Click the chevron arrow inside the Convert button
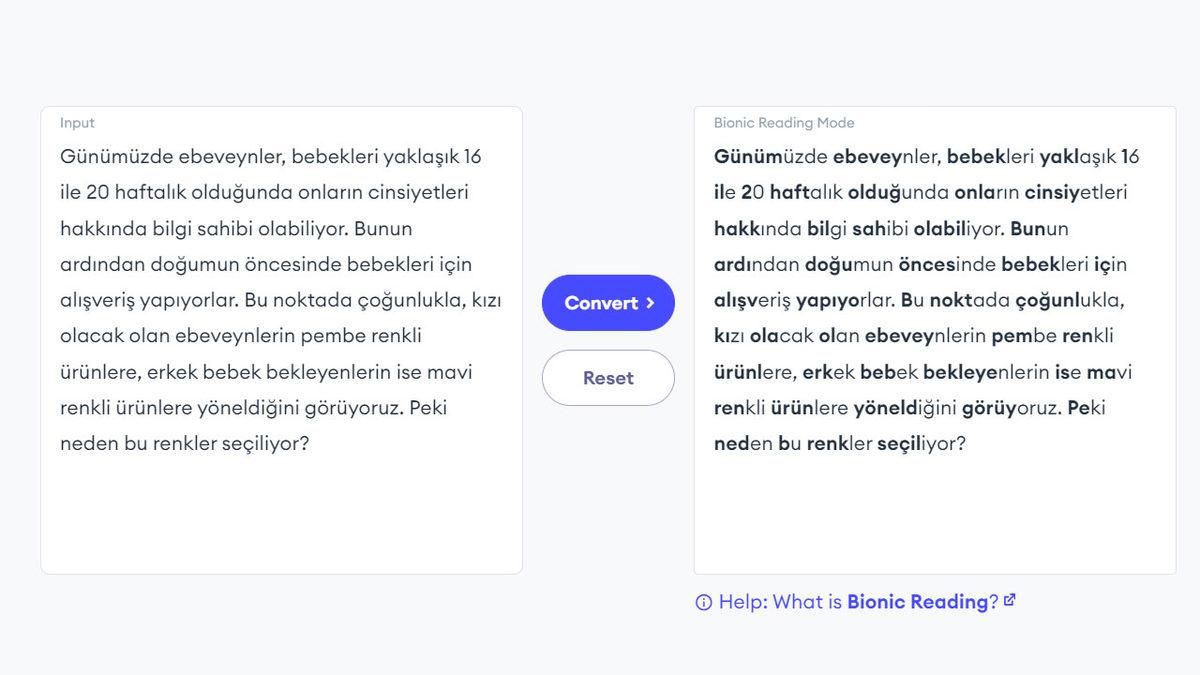This screenshot has width=1200, height=675. click(650, 302)
